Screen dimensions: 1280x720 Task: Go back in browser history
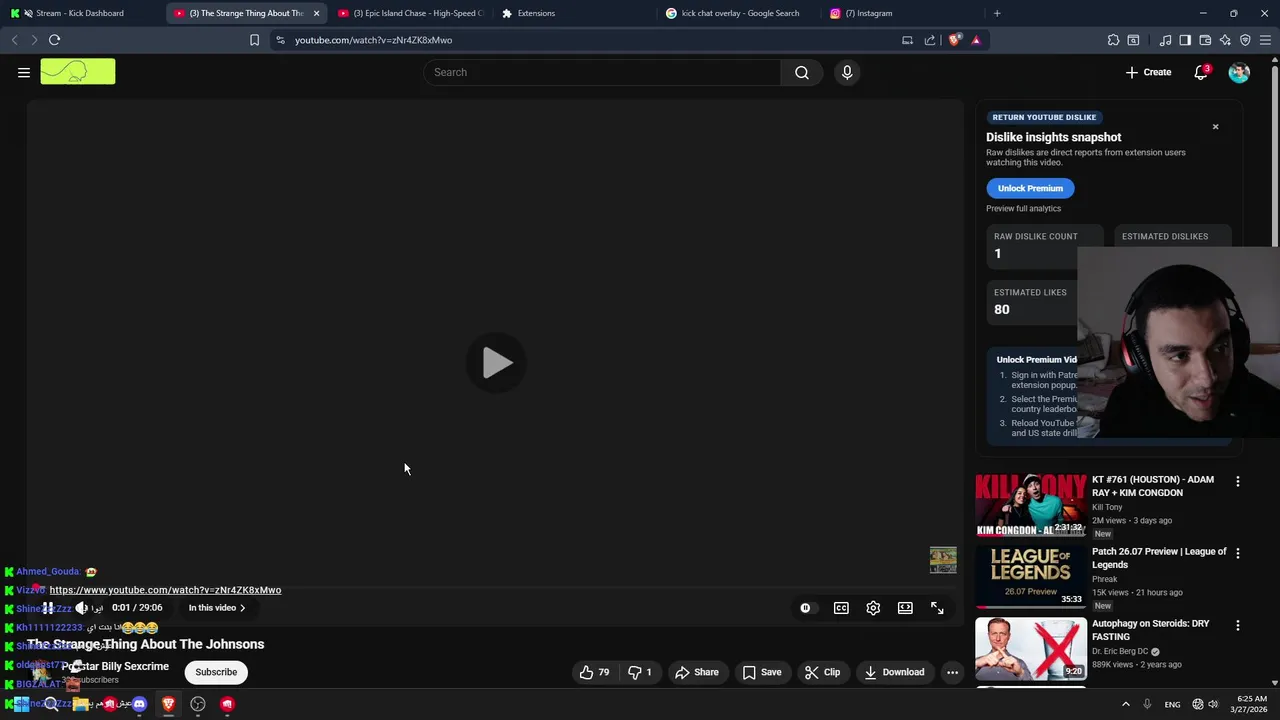tap(14, 40)
